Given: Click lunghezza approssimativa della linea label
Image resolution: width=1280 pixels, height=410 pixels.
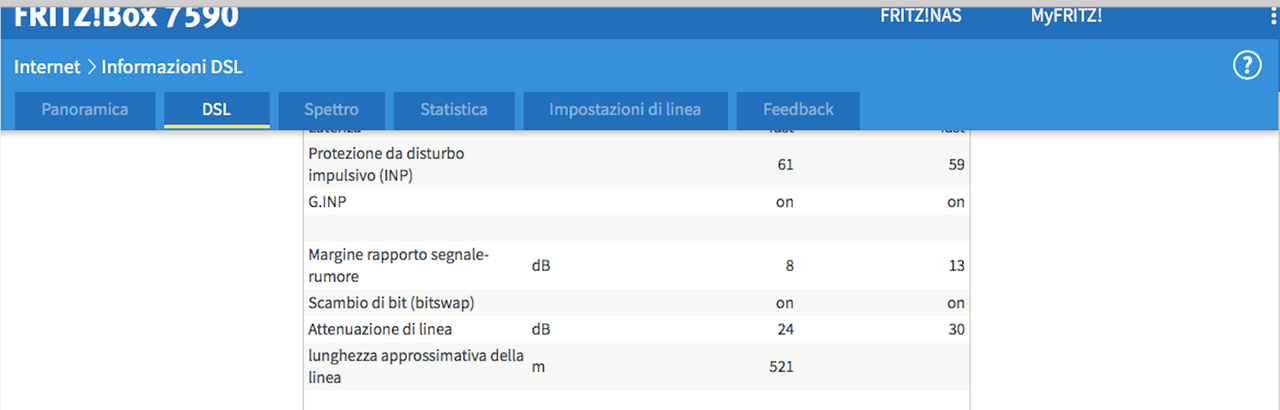Looking at the screenshot, I should click(x=415, y=367).
